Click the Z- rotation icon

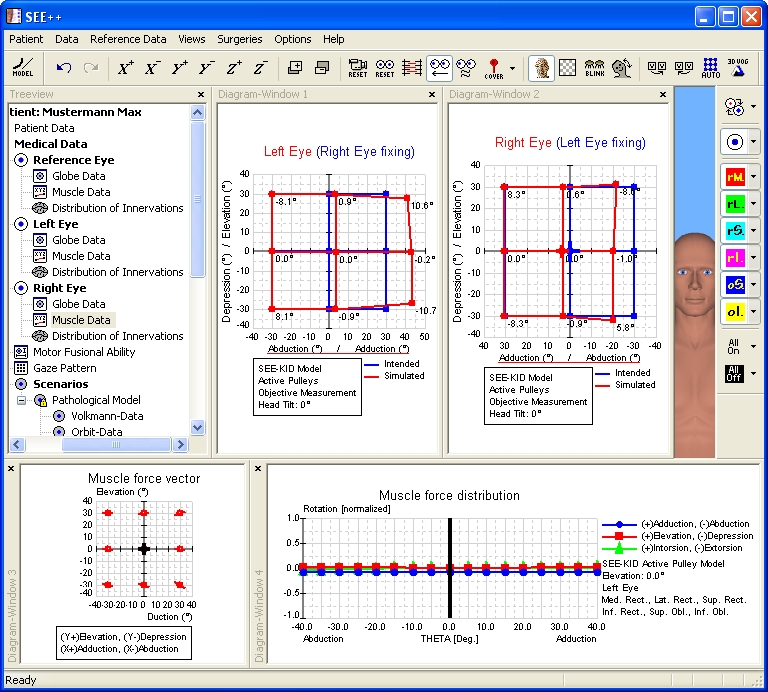tap(260, 68)
